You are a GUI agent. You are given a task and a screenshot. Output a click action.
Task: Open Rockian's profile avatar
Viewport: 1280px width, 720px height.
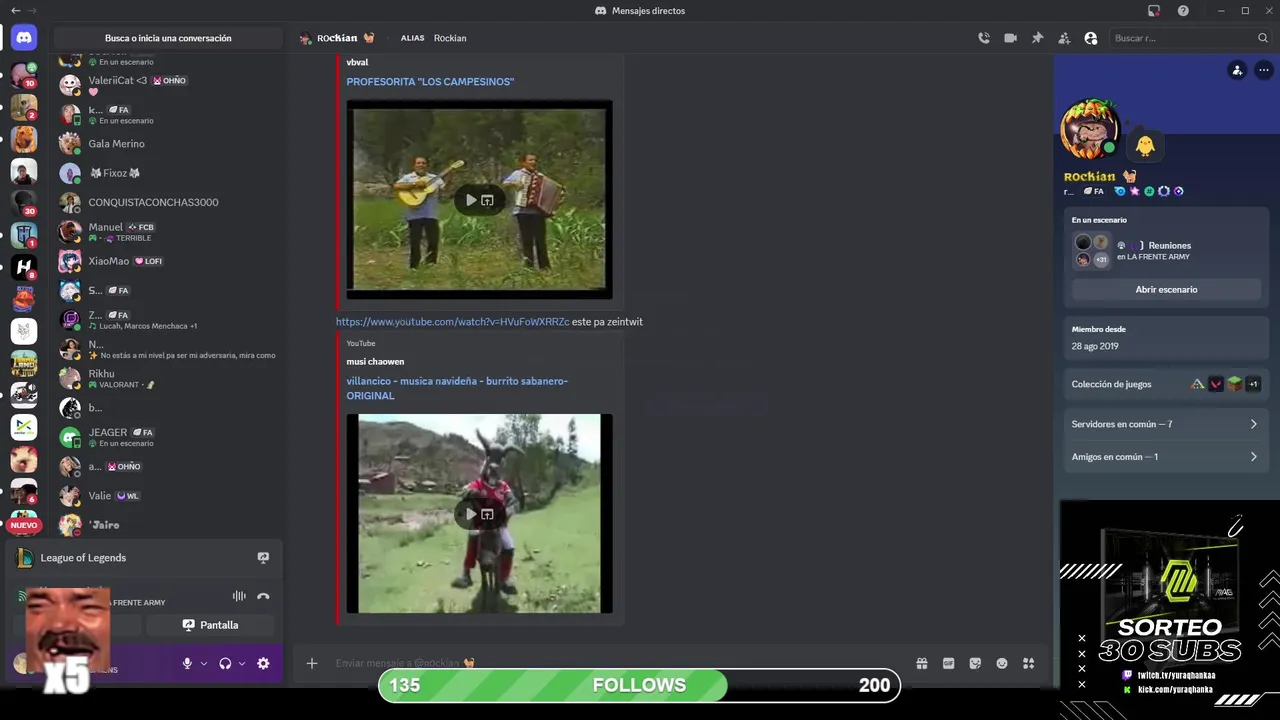click(x=1089, y=129)
